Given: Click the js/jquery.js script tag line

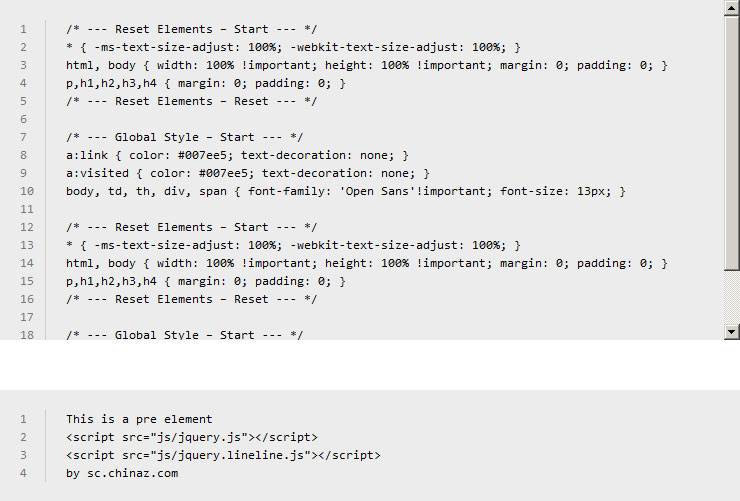Looking at the screenshot, I should point(191,437).
